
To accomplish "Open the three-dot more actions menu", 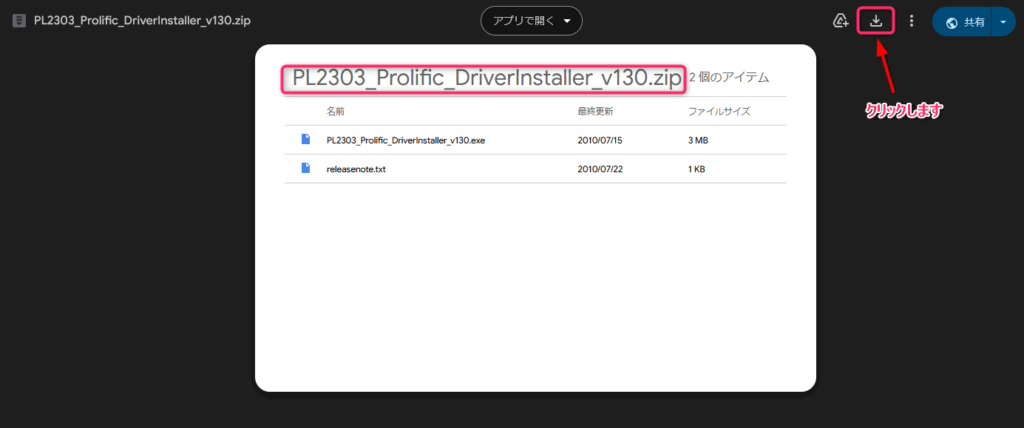I will pyautogui.click(x=912, y=21).
